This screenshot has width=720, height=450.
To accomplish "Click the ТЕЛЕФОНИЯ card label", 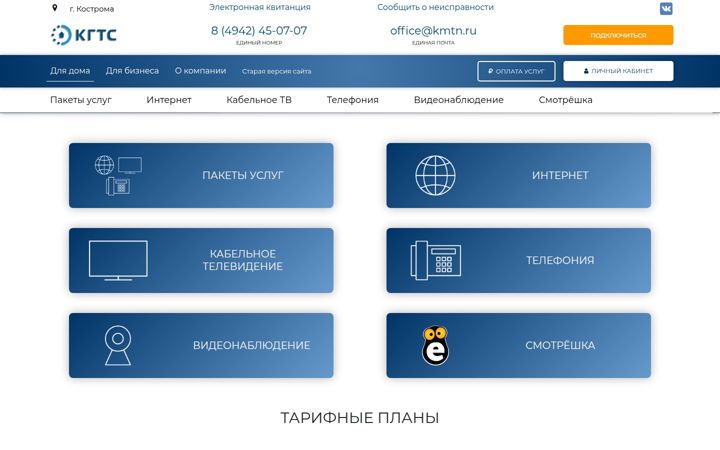I will (x=560, y=260).
